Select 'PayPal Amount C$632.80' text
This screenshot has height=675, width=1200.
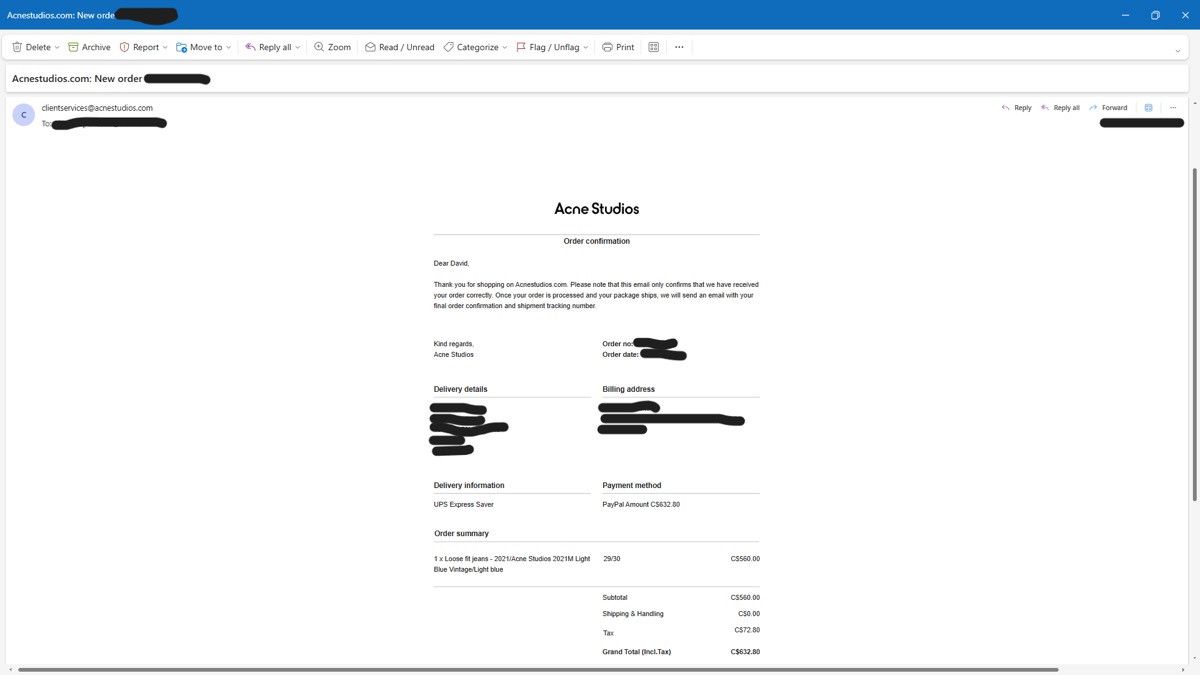[641, 505]
